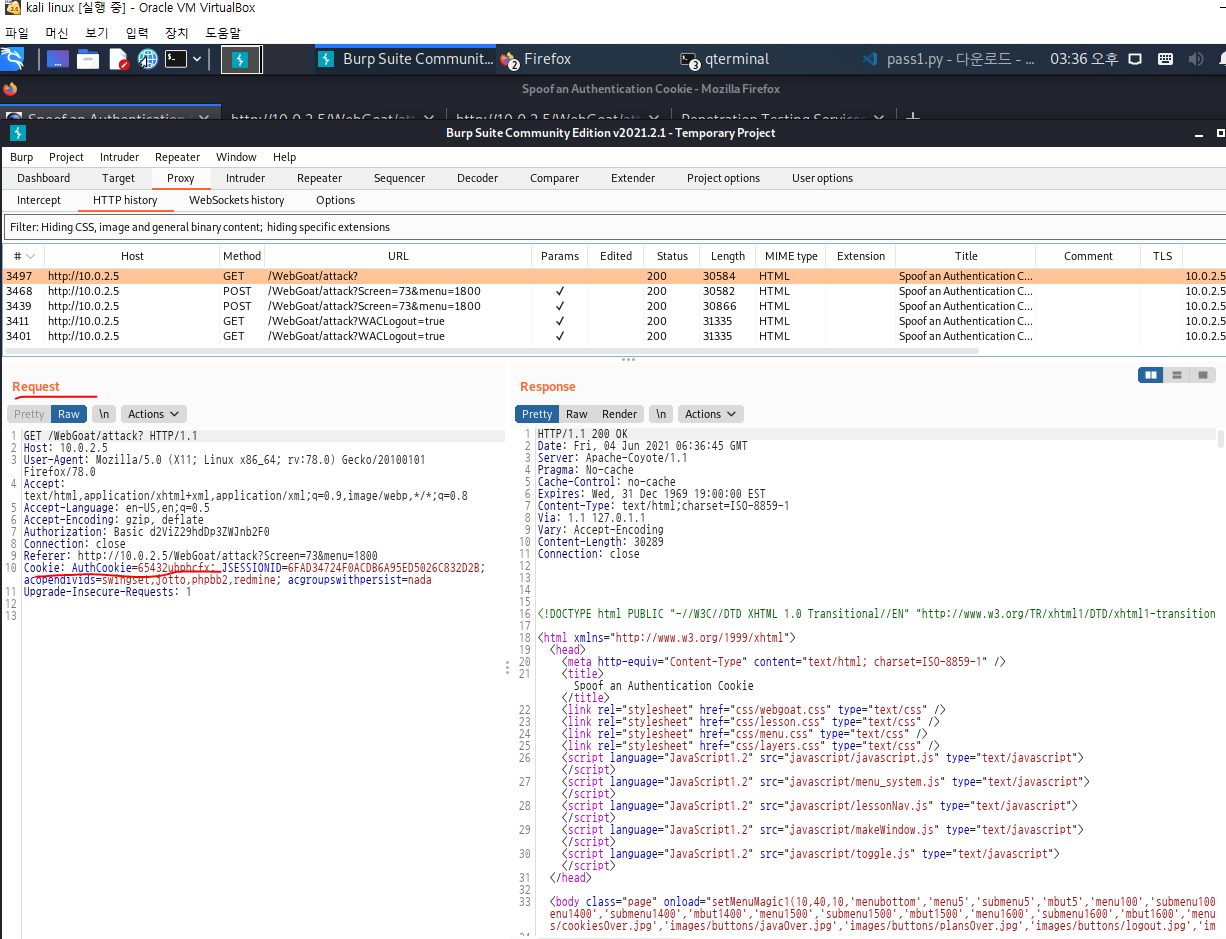This screenshot has height=939, width=1226.
Task: Switch to qterminal taskbar entry
Action: (x=724, y=59)
